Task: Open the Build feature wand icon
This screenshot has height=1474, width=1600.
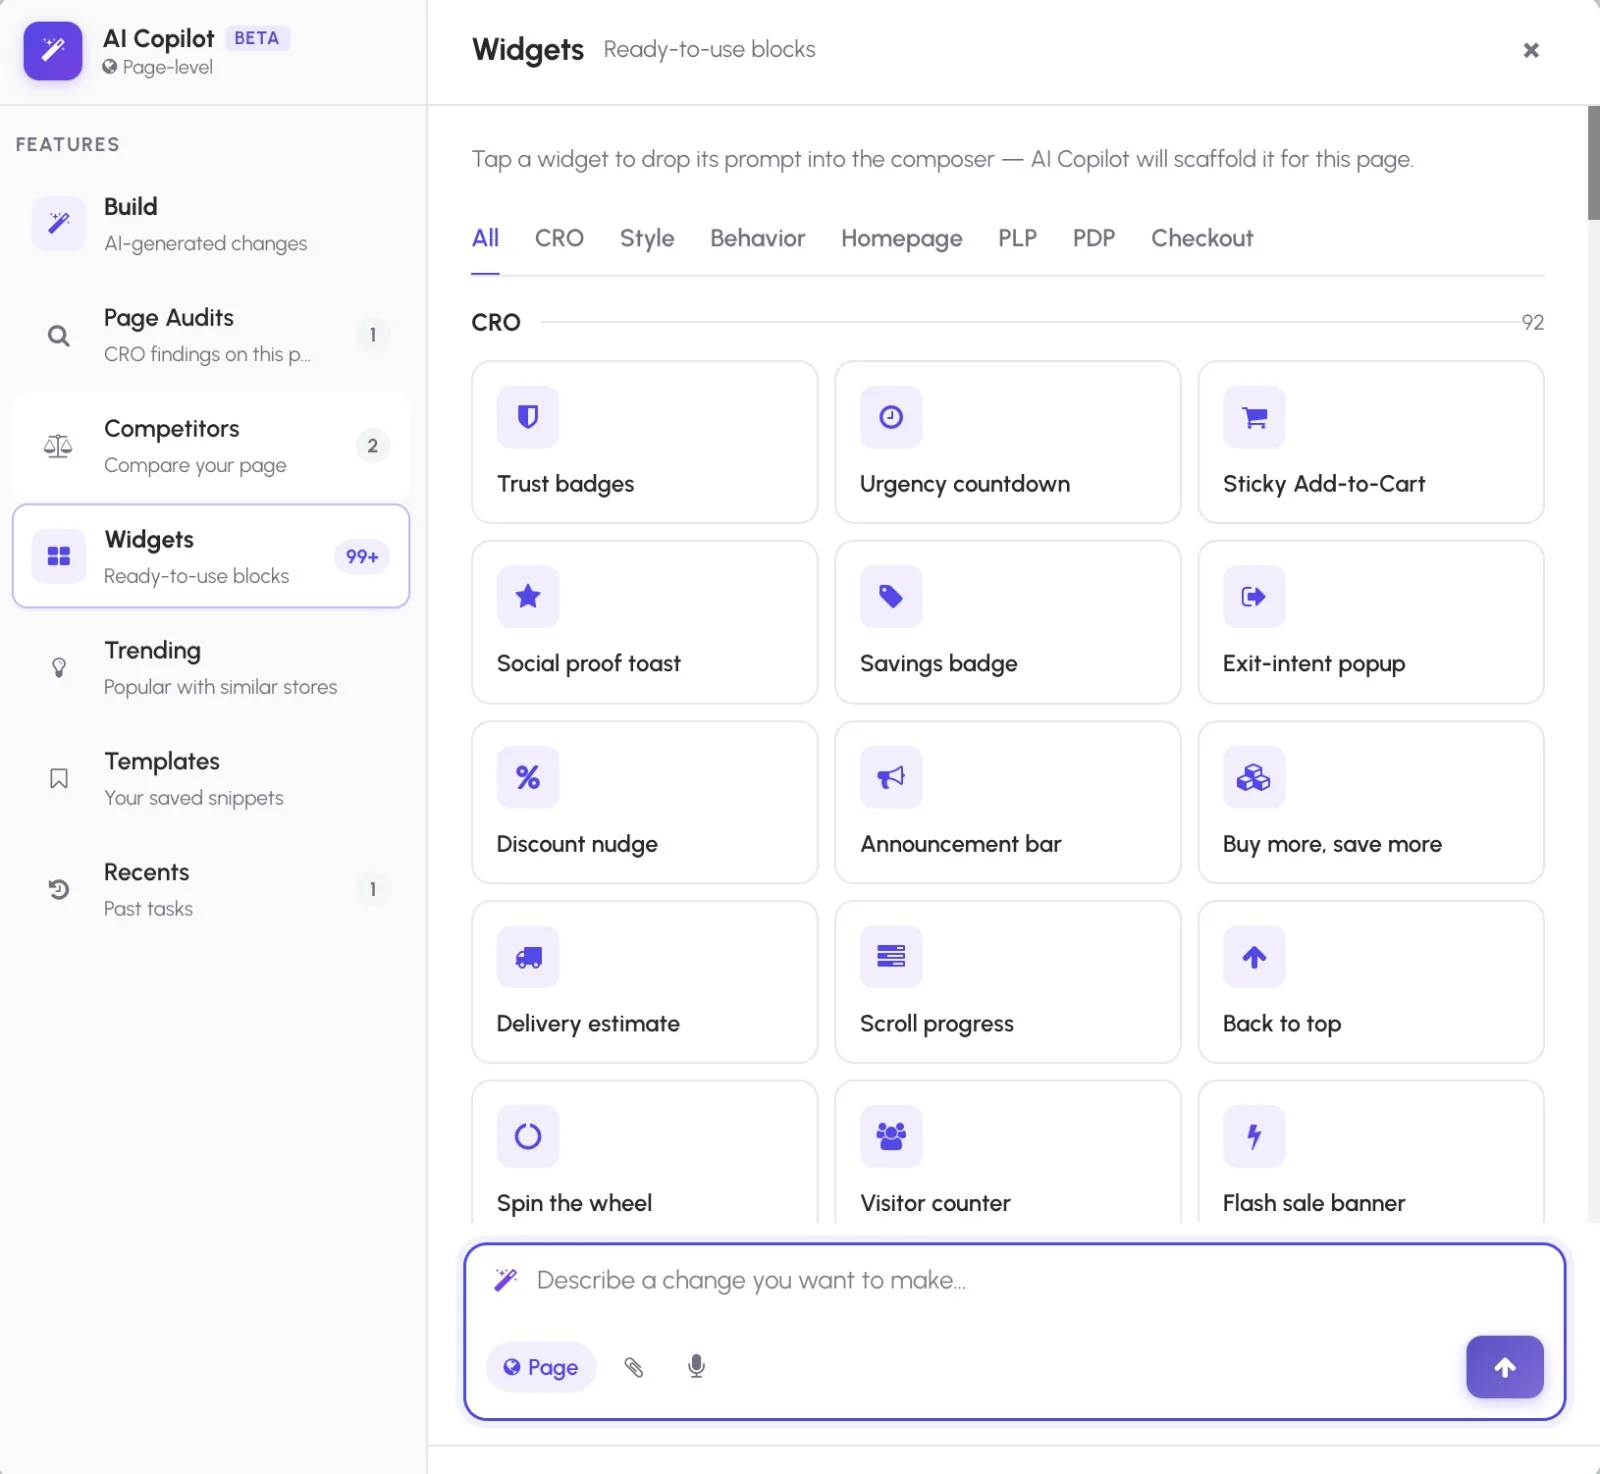Action: pos(59,223)
